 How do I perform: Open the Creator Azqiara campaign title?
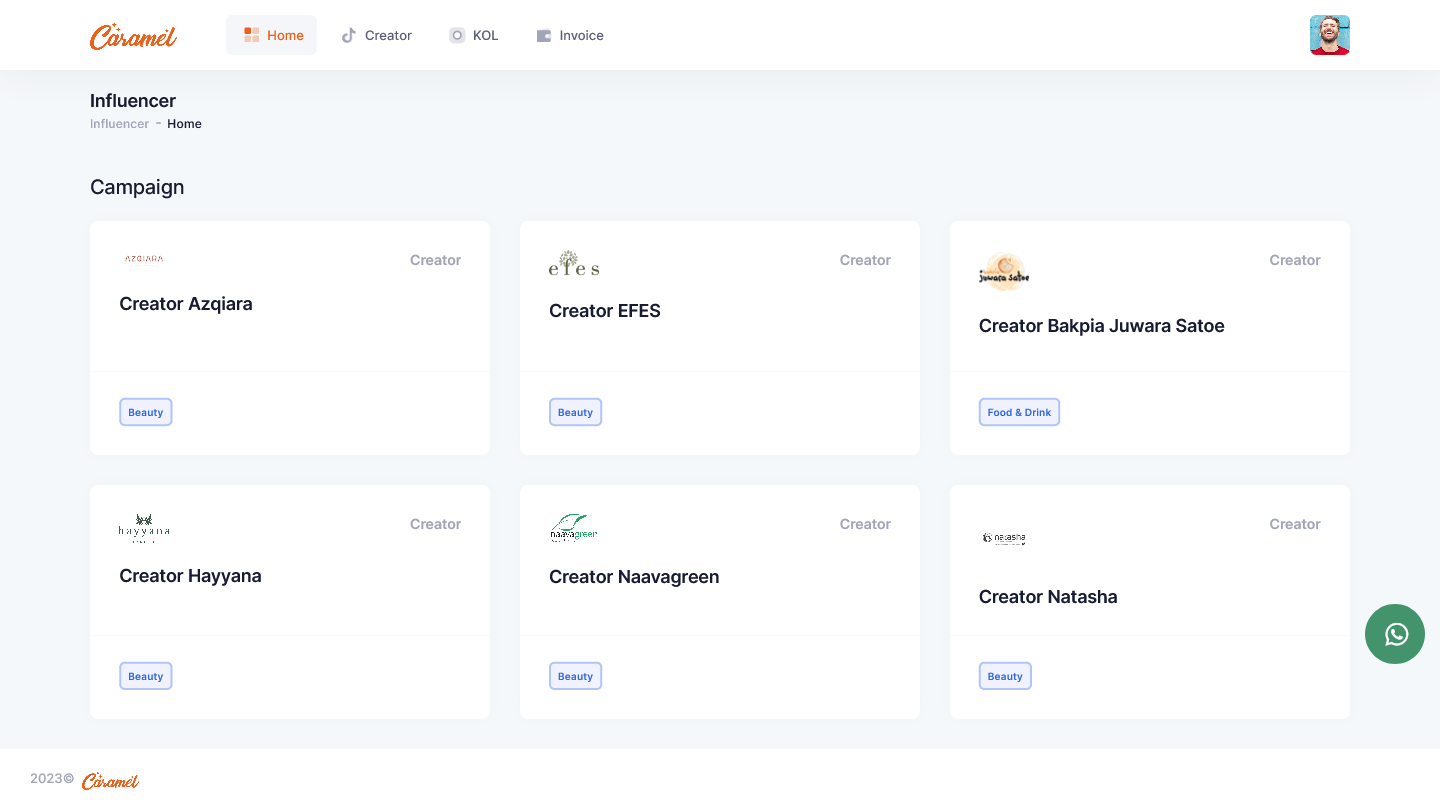point(186,304)
